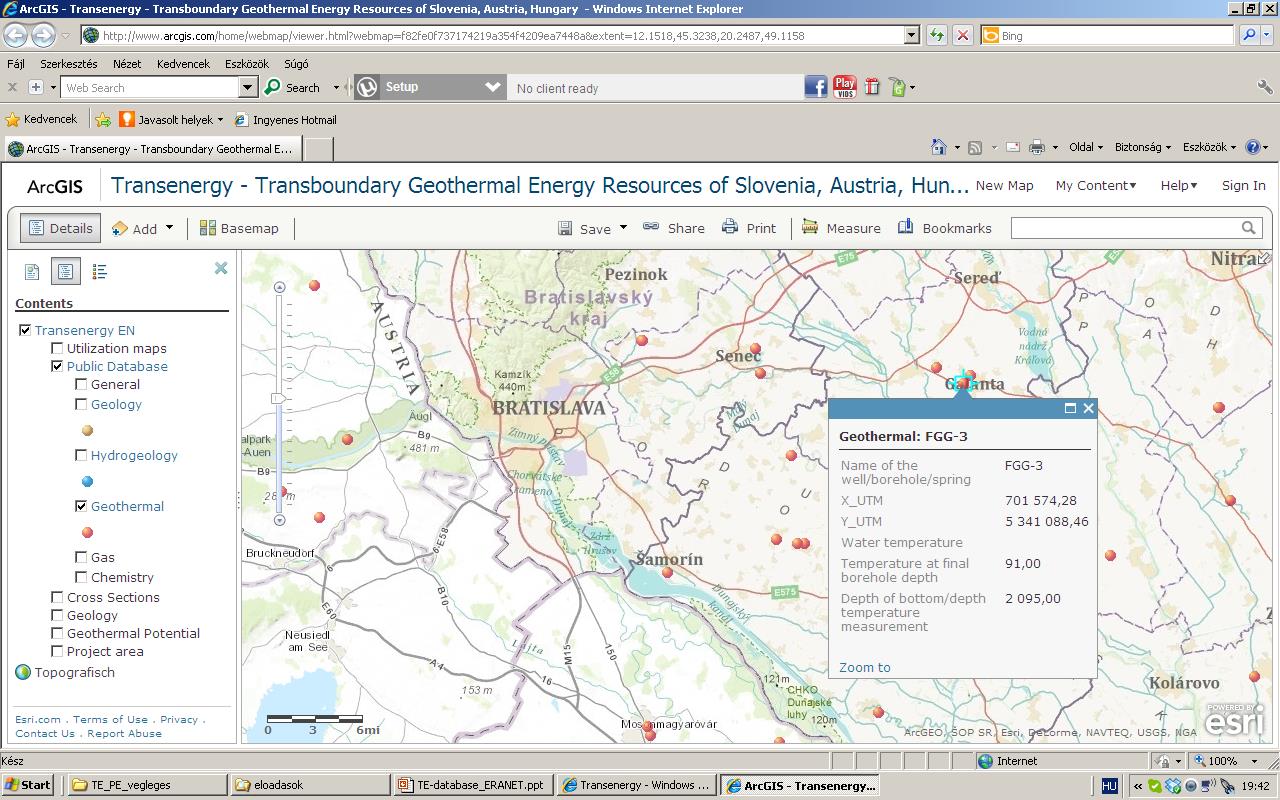Click the About panel icon
Screen dimensions: 1280x800
(x=32, y=271)
